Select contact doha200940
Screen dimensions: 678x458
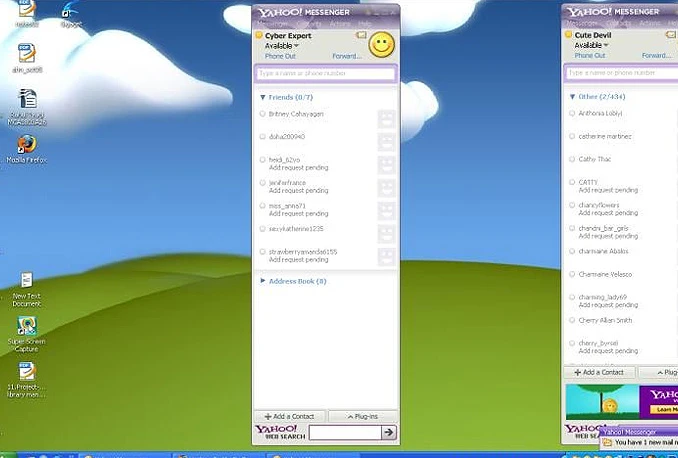click(287, 137)
